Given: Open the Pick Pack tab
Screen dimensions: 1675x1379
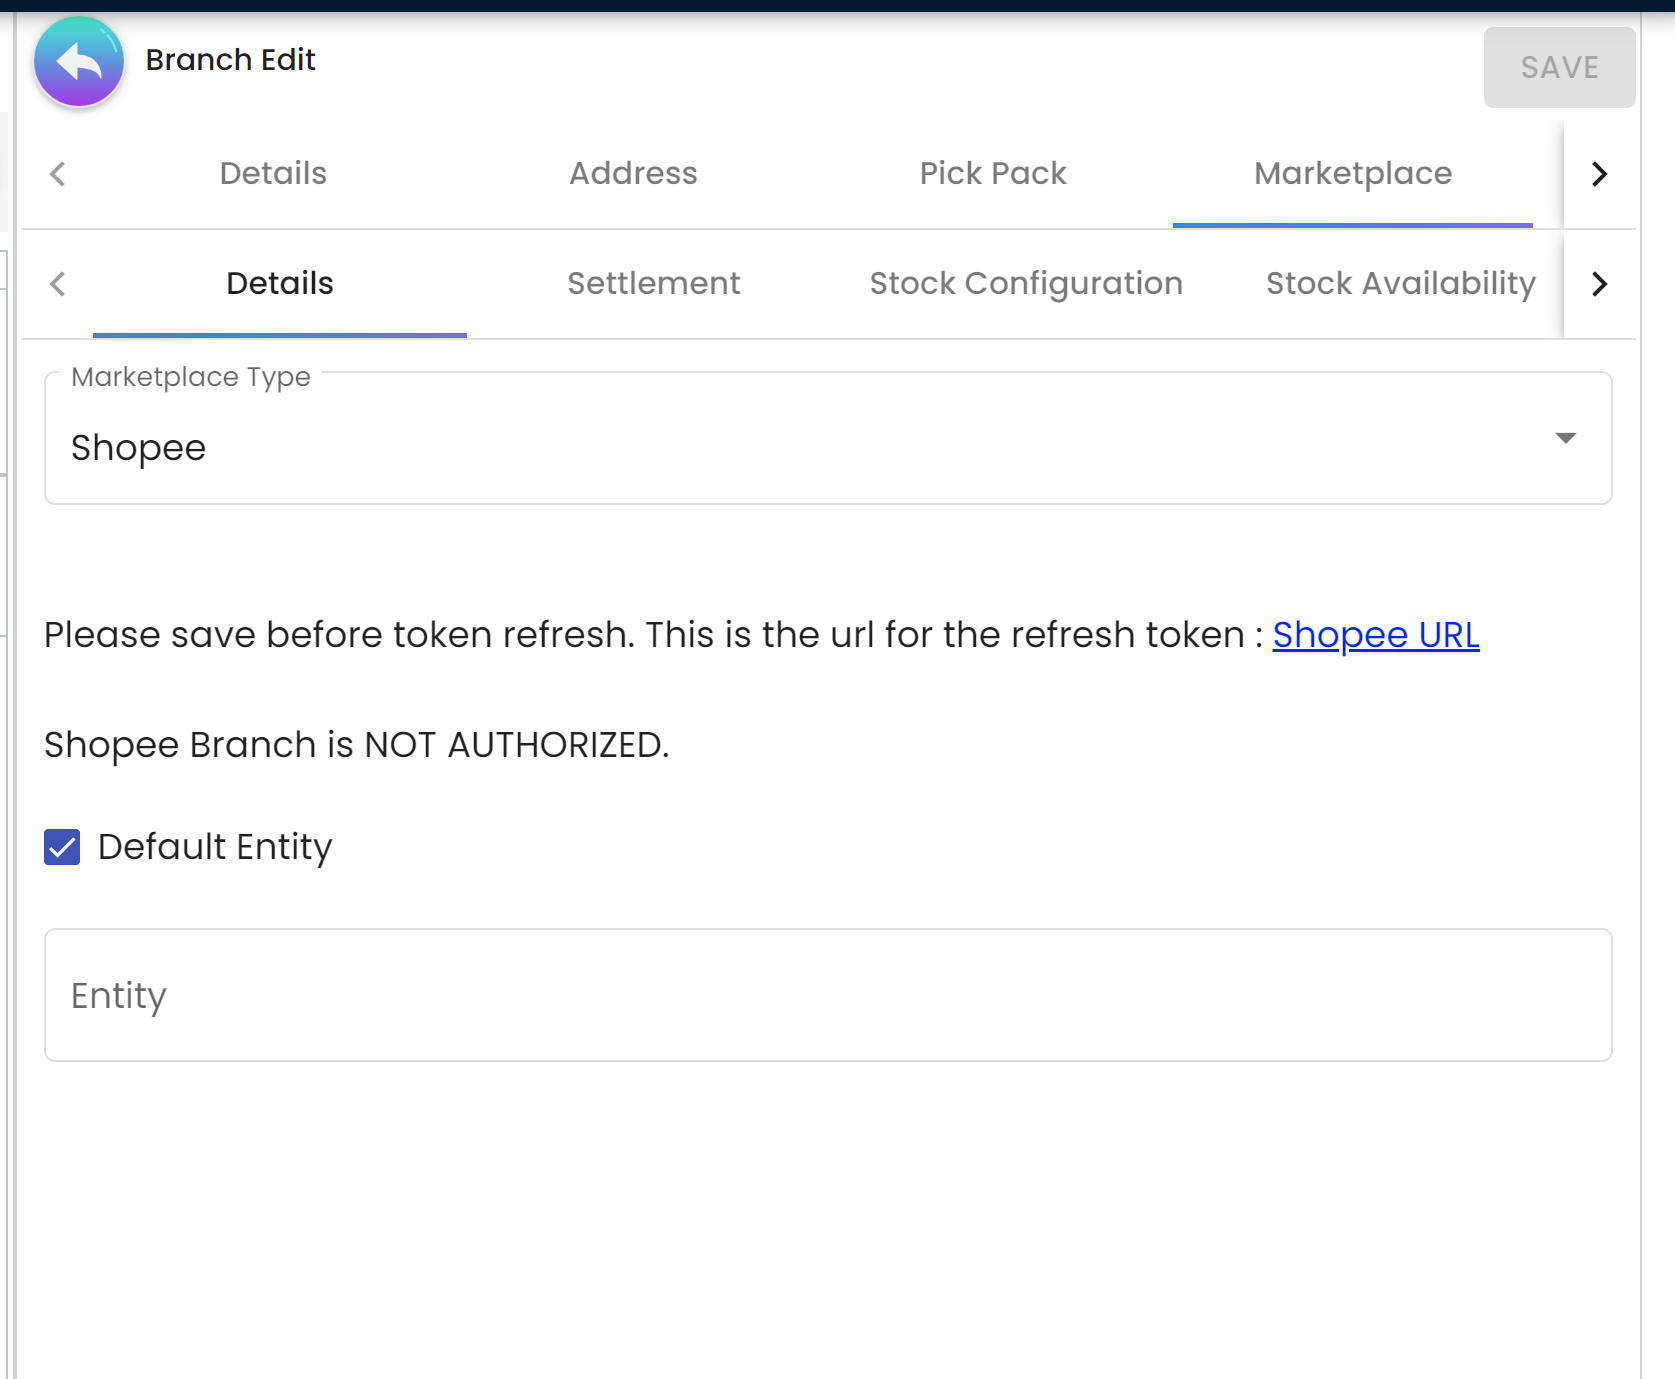Looking at the screenshot, I should [x=992, y=174].
